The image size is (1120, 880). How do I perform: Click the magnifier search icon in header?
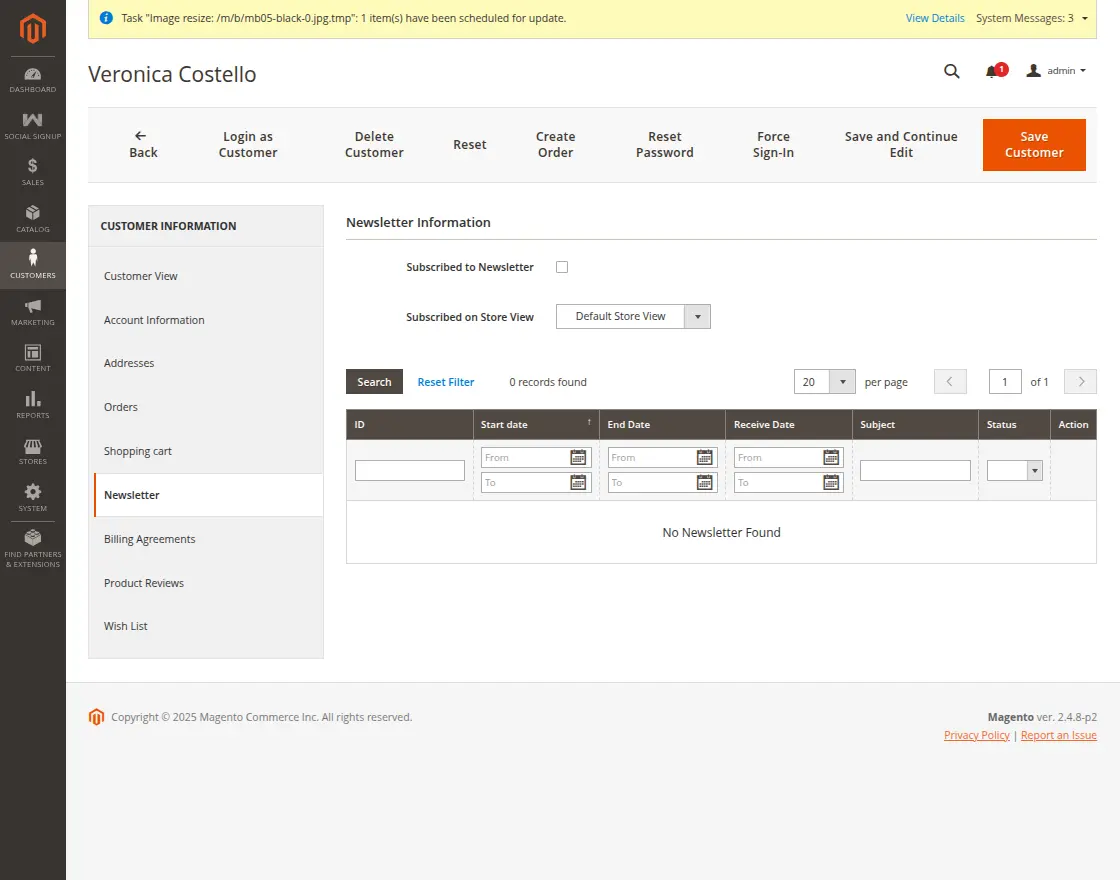click(x=952, y=71)
